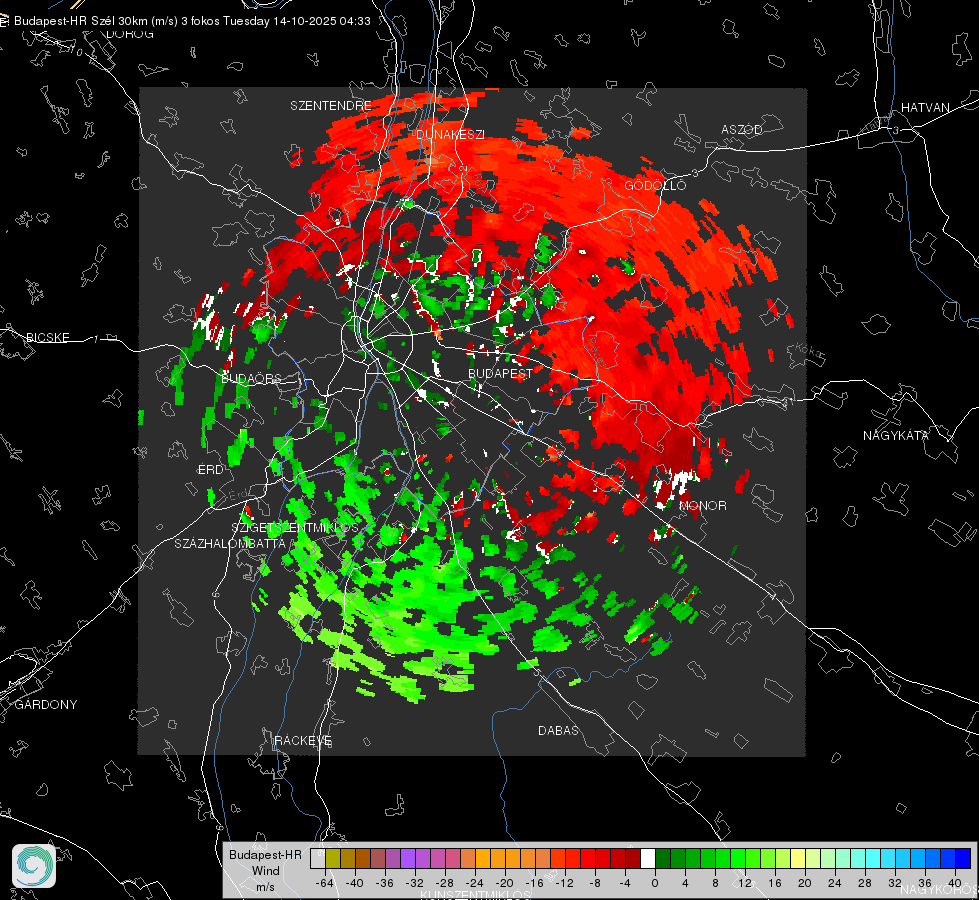Click the ASZOD town label

pos(742,129)
